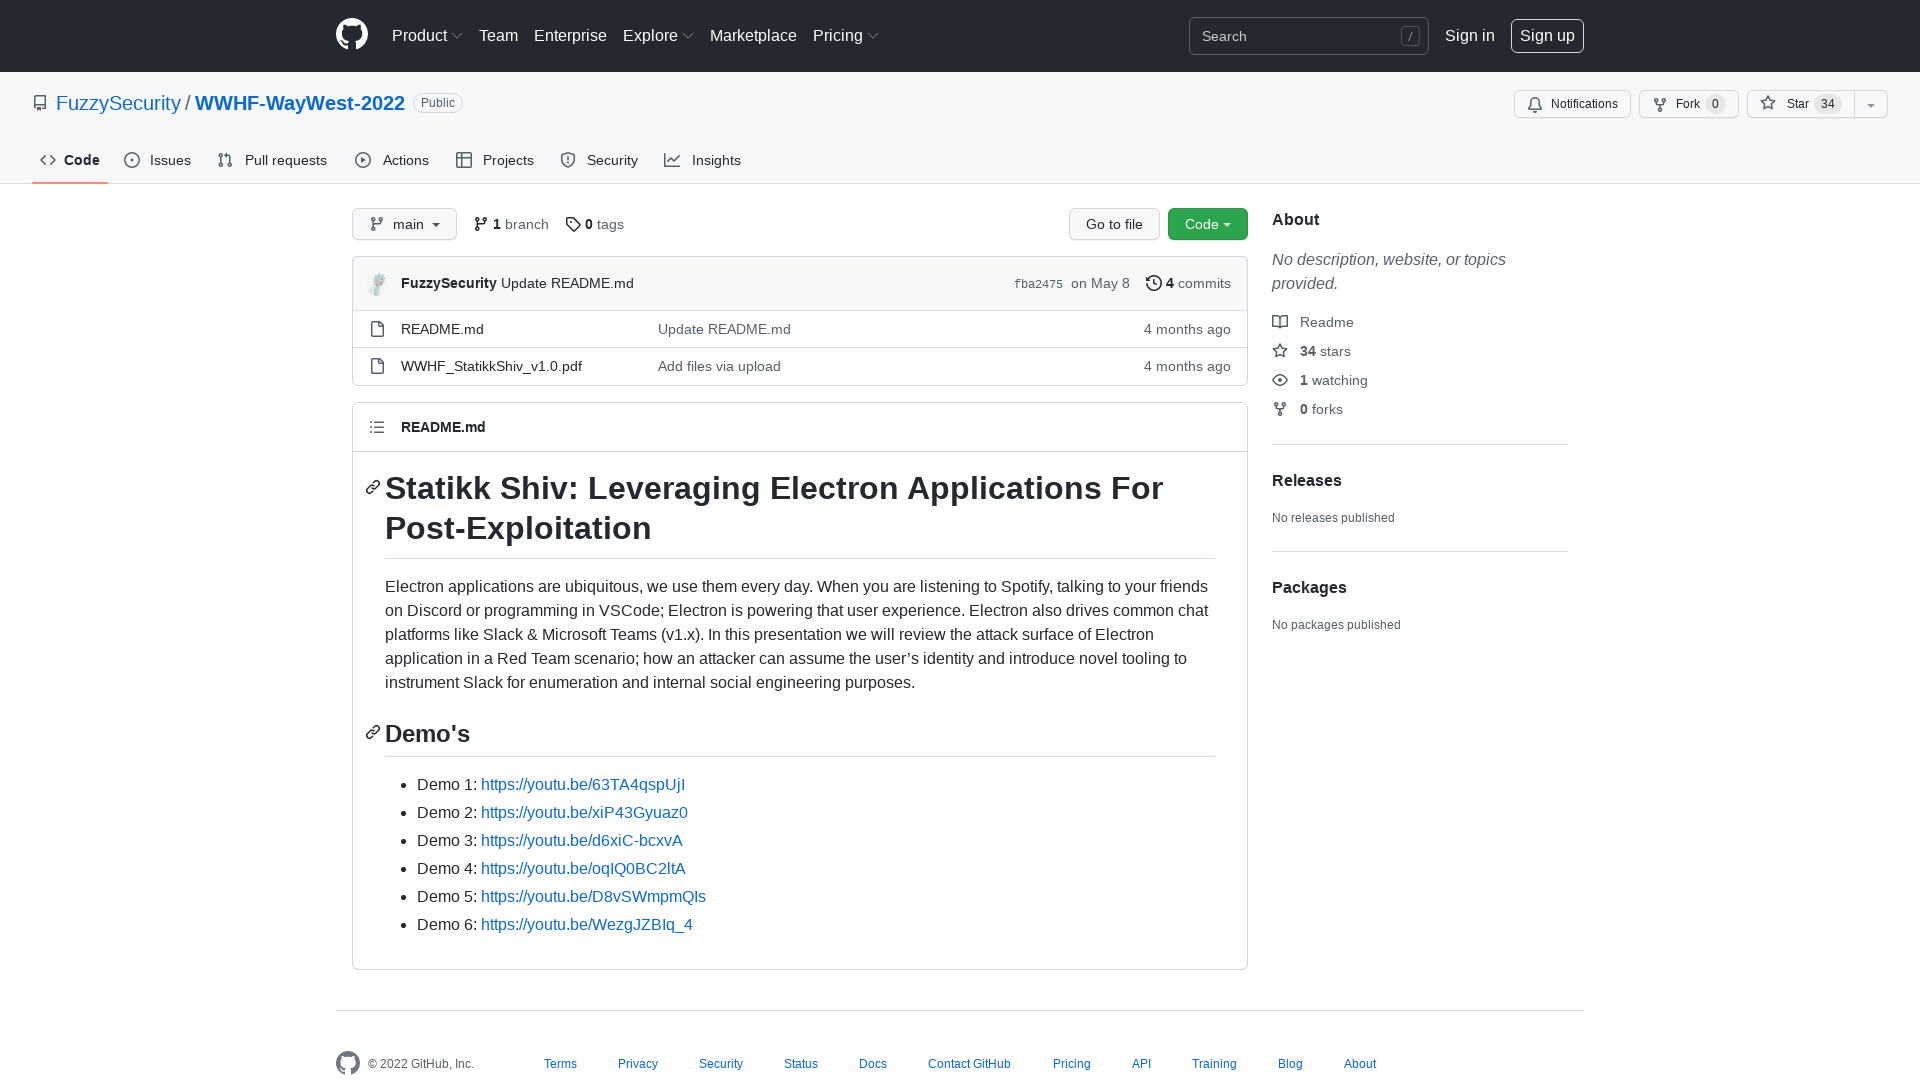Switch to the Issues tab
Viewport: 1920px width, 1080px height.
[157, 160]
